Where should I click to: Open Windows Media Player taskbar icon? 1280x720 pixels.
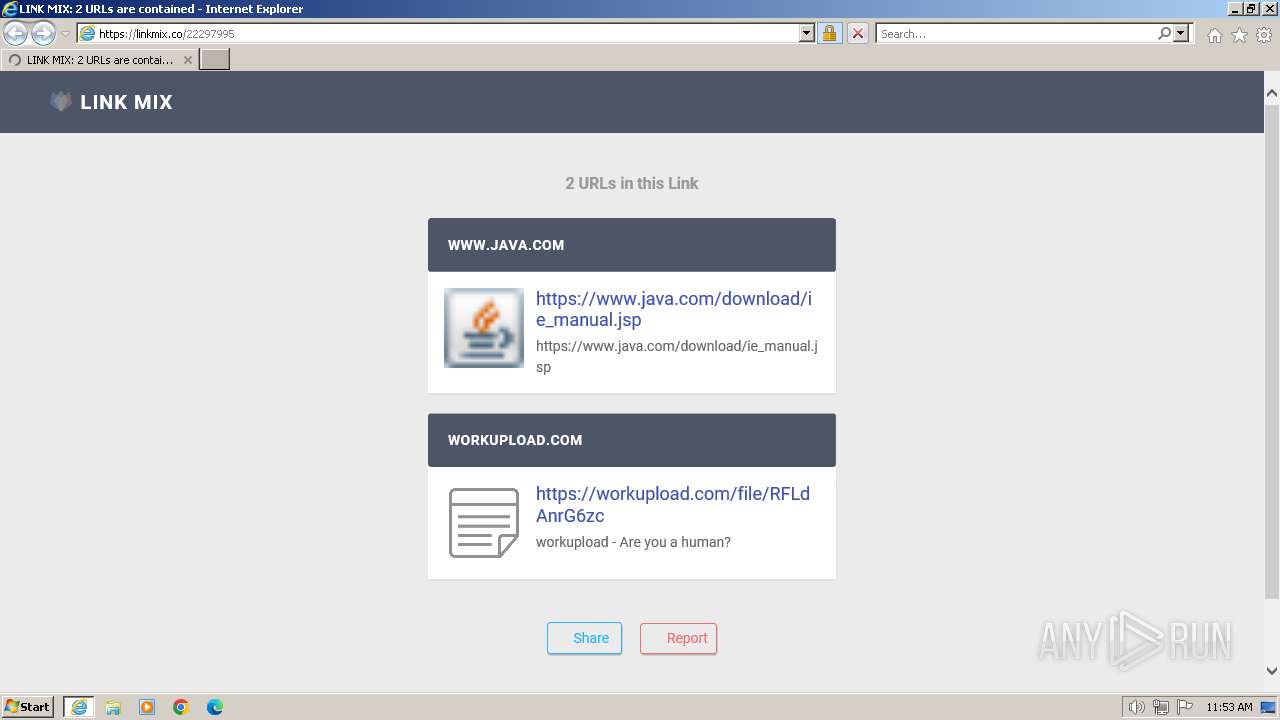[147, 707]
